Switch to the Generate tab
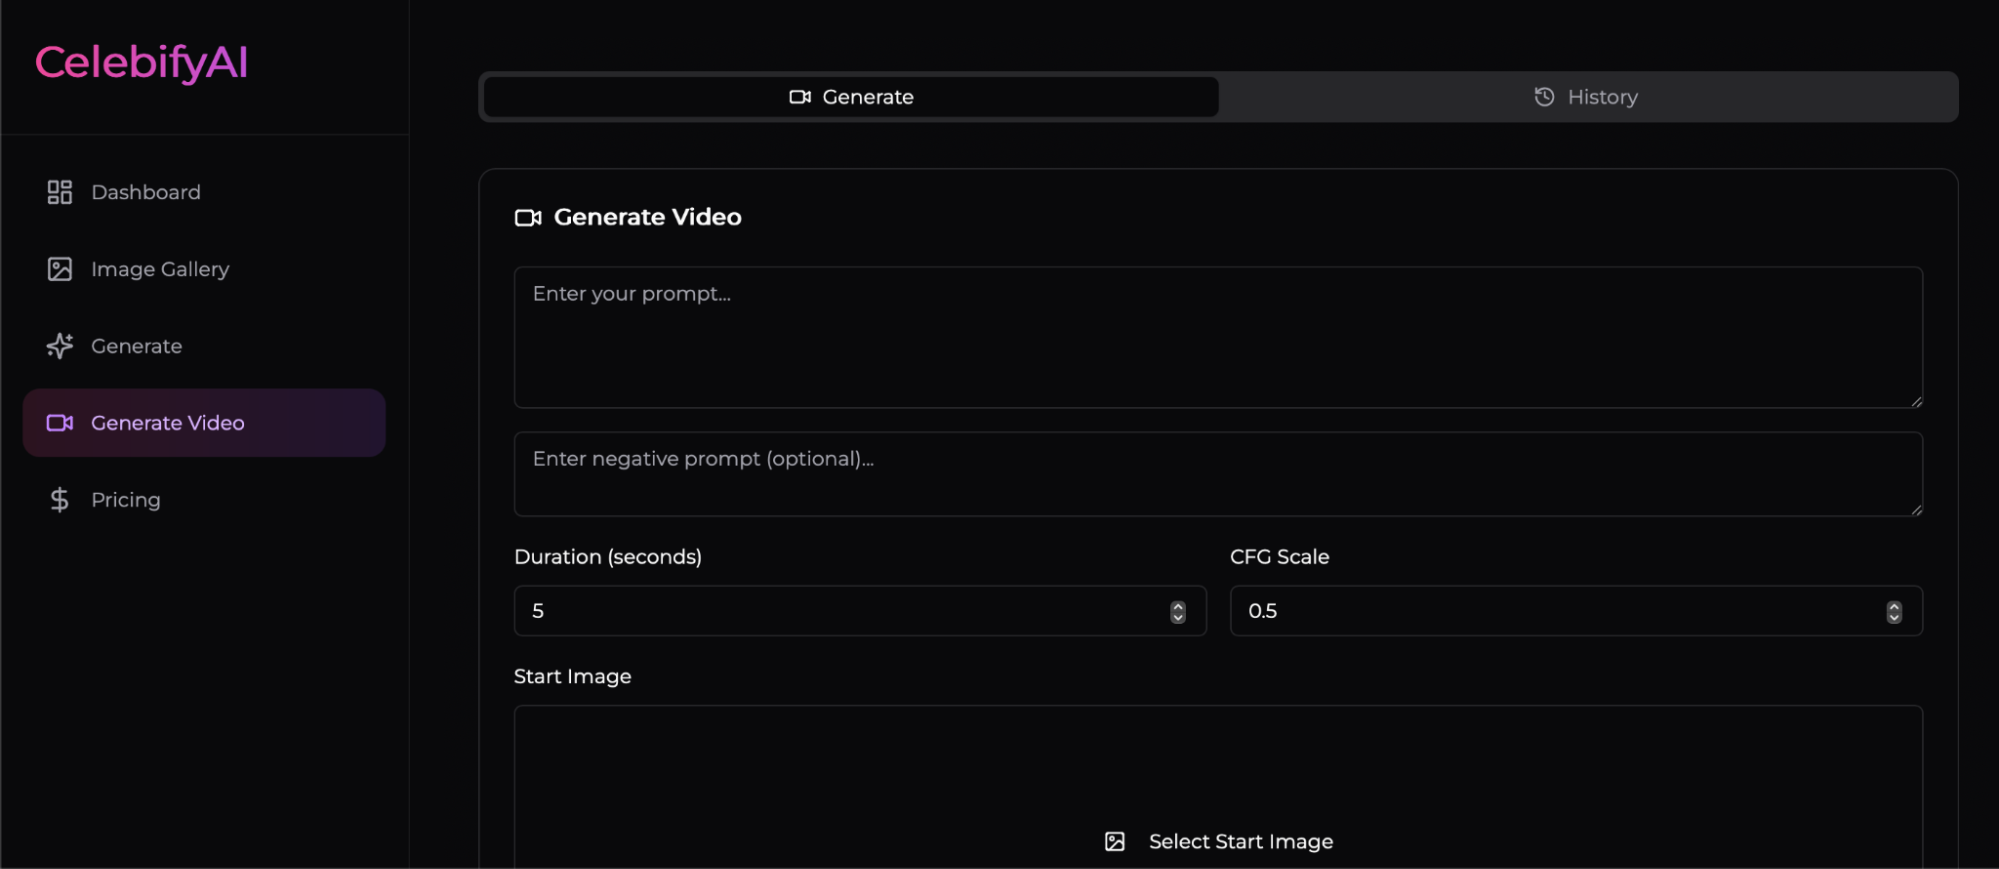The width and height of the screenshot is (1999, 869). pos(851,97)
